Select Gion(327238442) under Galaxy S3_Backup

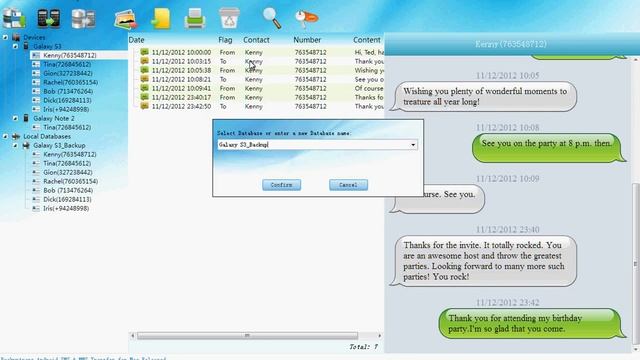pos(68,172)
